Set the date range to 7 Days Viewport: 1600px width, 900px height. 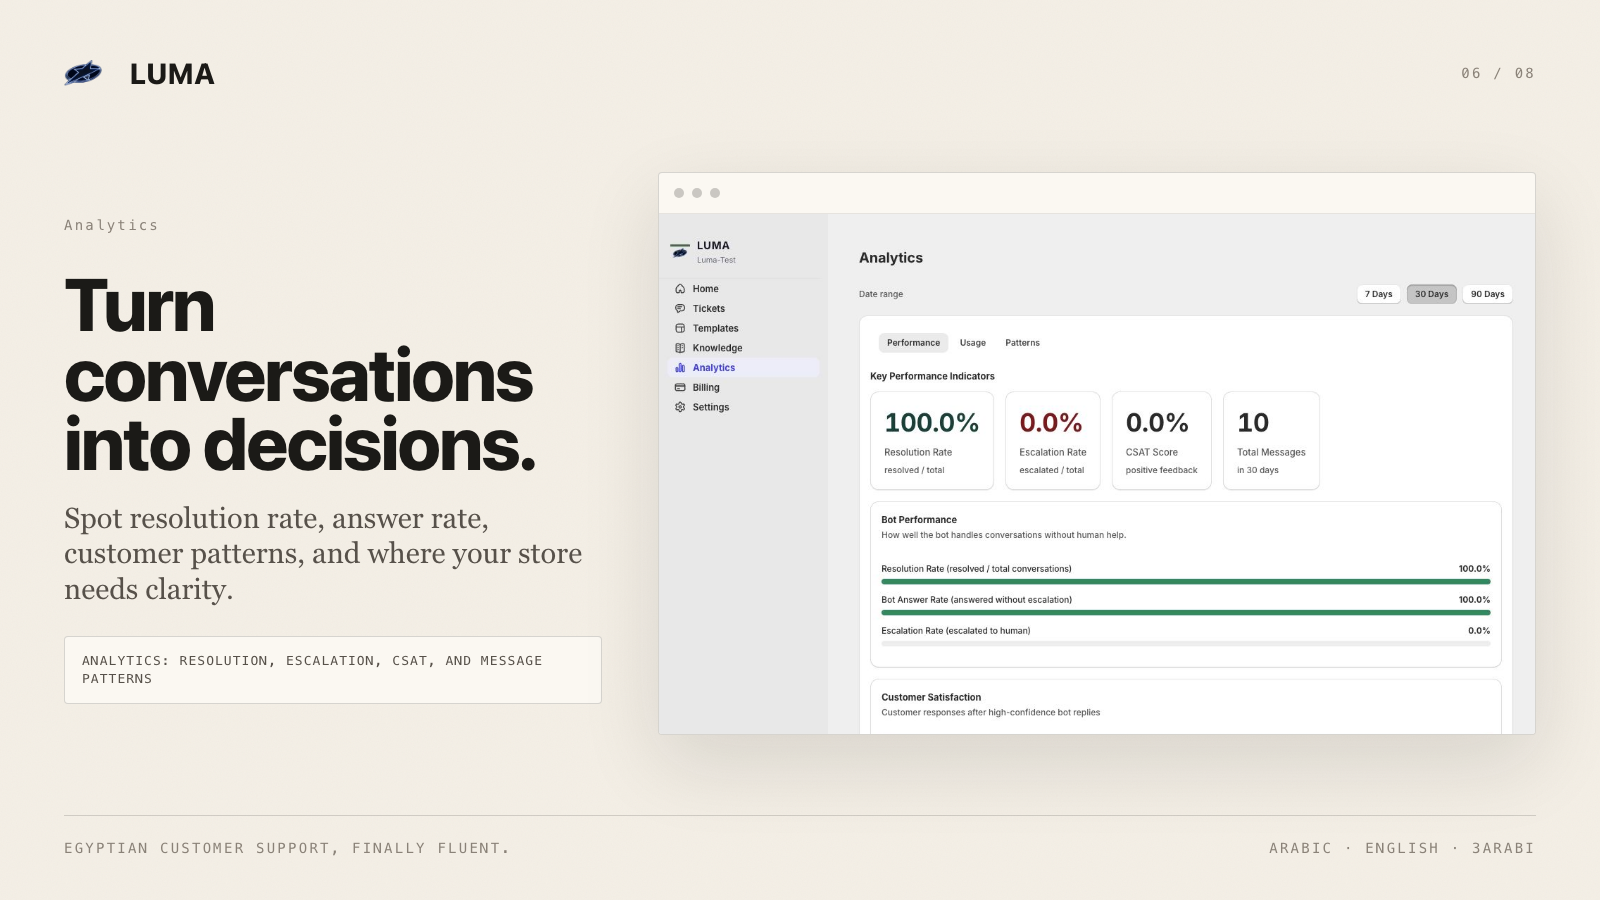1379,294
